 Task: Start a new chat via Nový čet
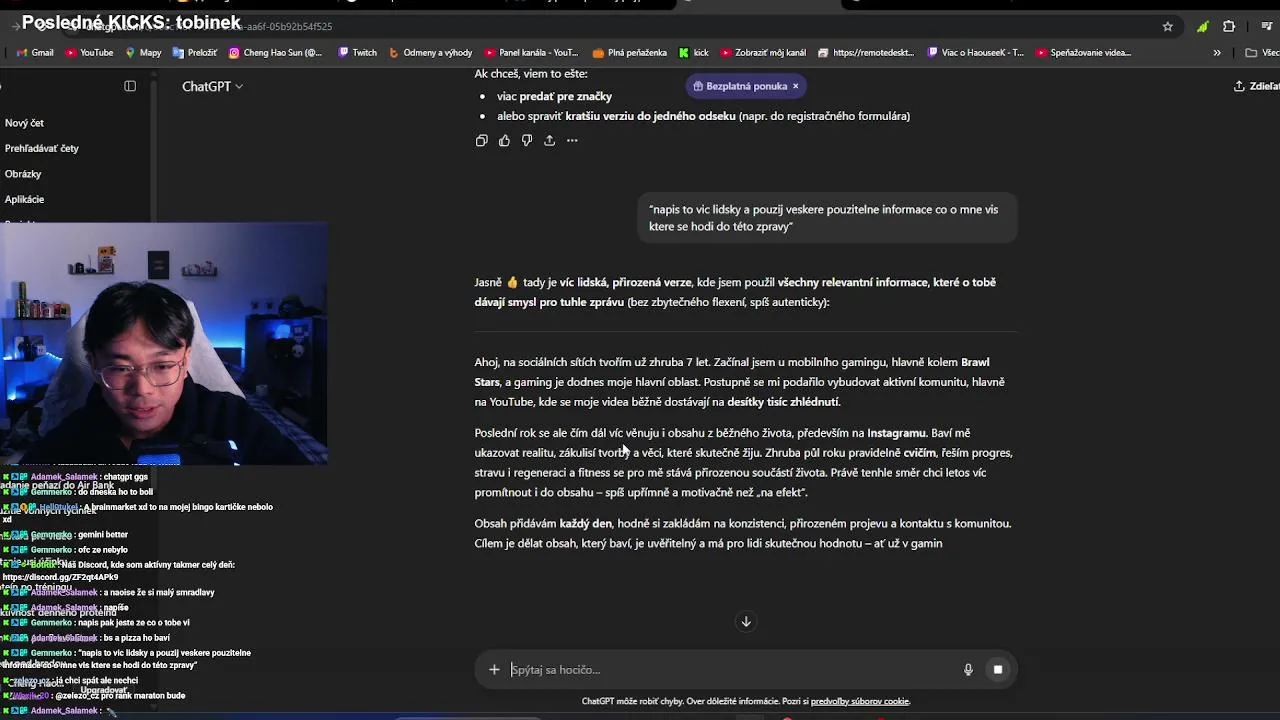click(24, 123)
